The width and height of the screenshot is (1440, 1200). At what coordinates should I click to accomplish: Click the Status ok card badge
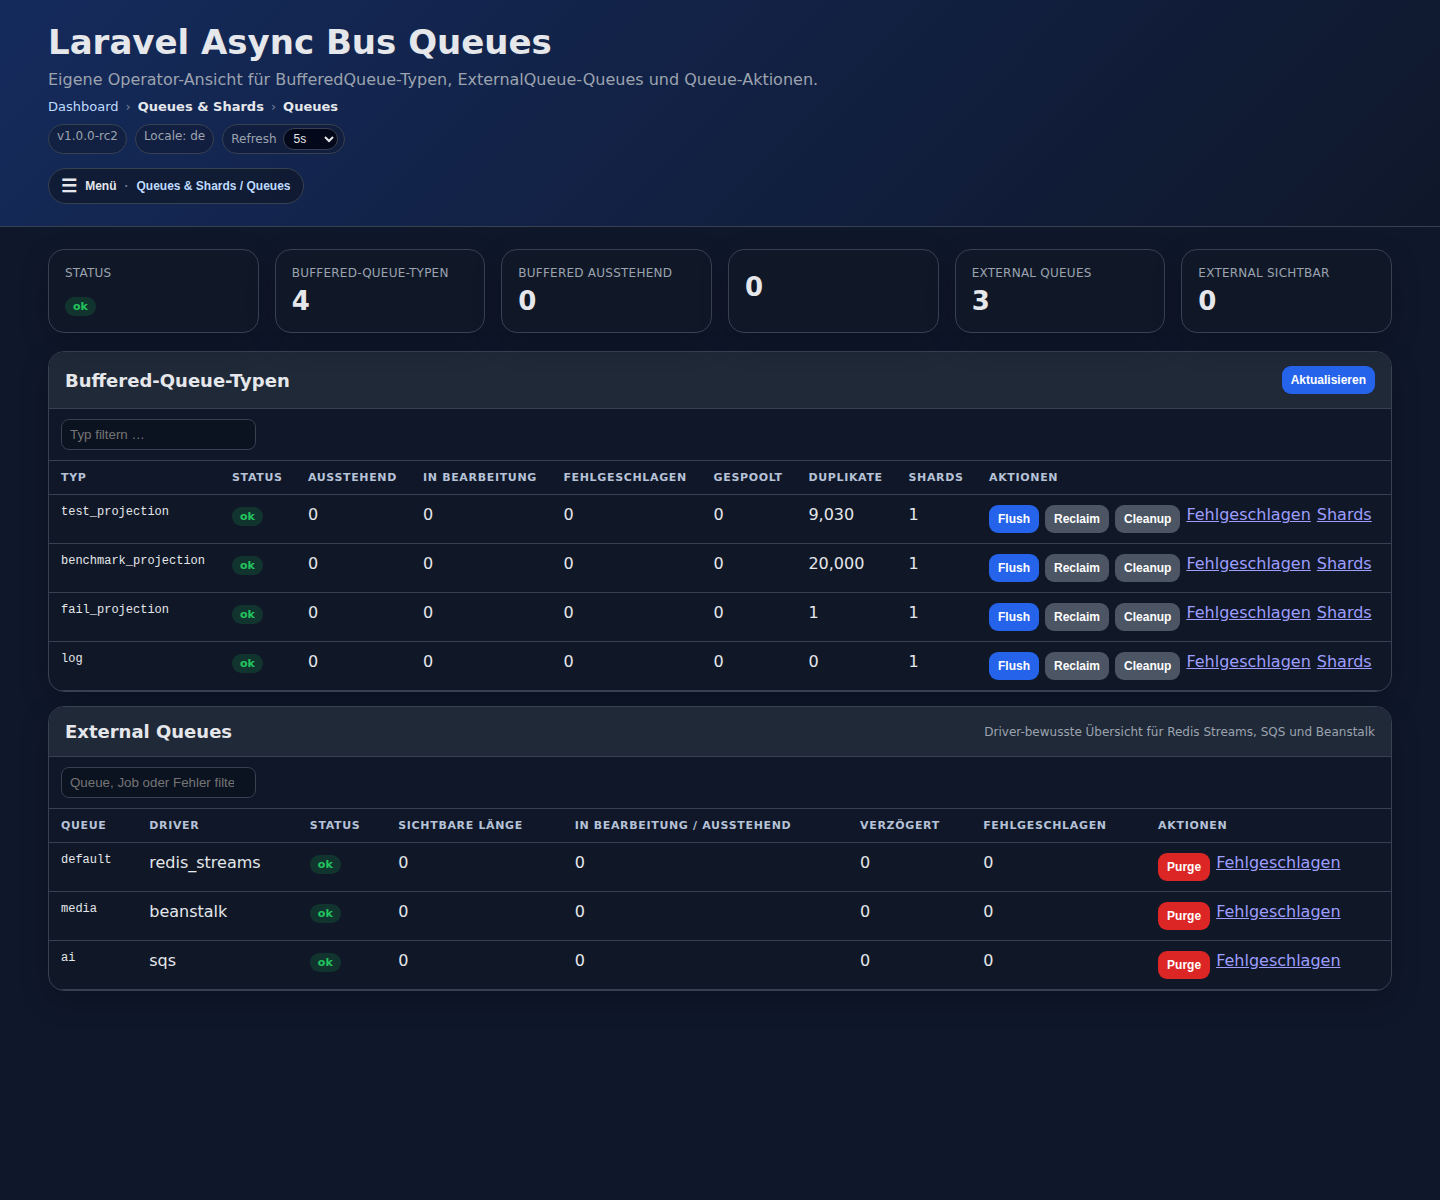[x=80, y=306]
